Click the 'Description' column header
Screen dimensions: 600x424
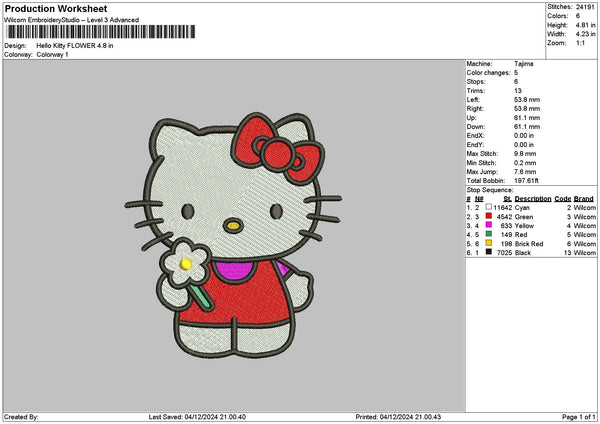pos(533,199)
